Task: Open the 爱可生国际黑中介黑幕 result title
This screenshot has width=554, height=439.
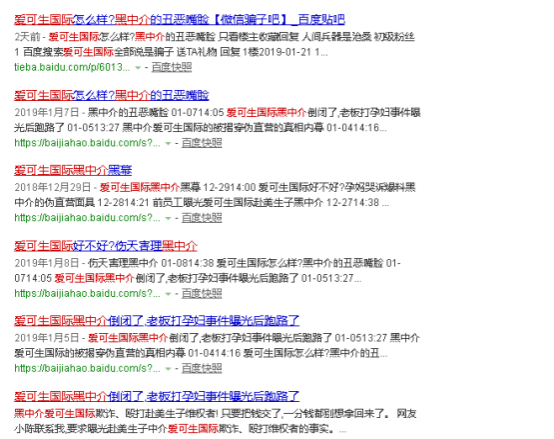Action: 73,170
